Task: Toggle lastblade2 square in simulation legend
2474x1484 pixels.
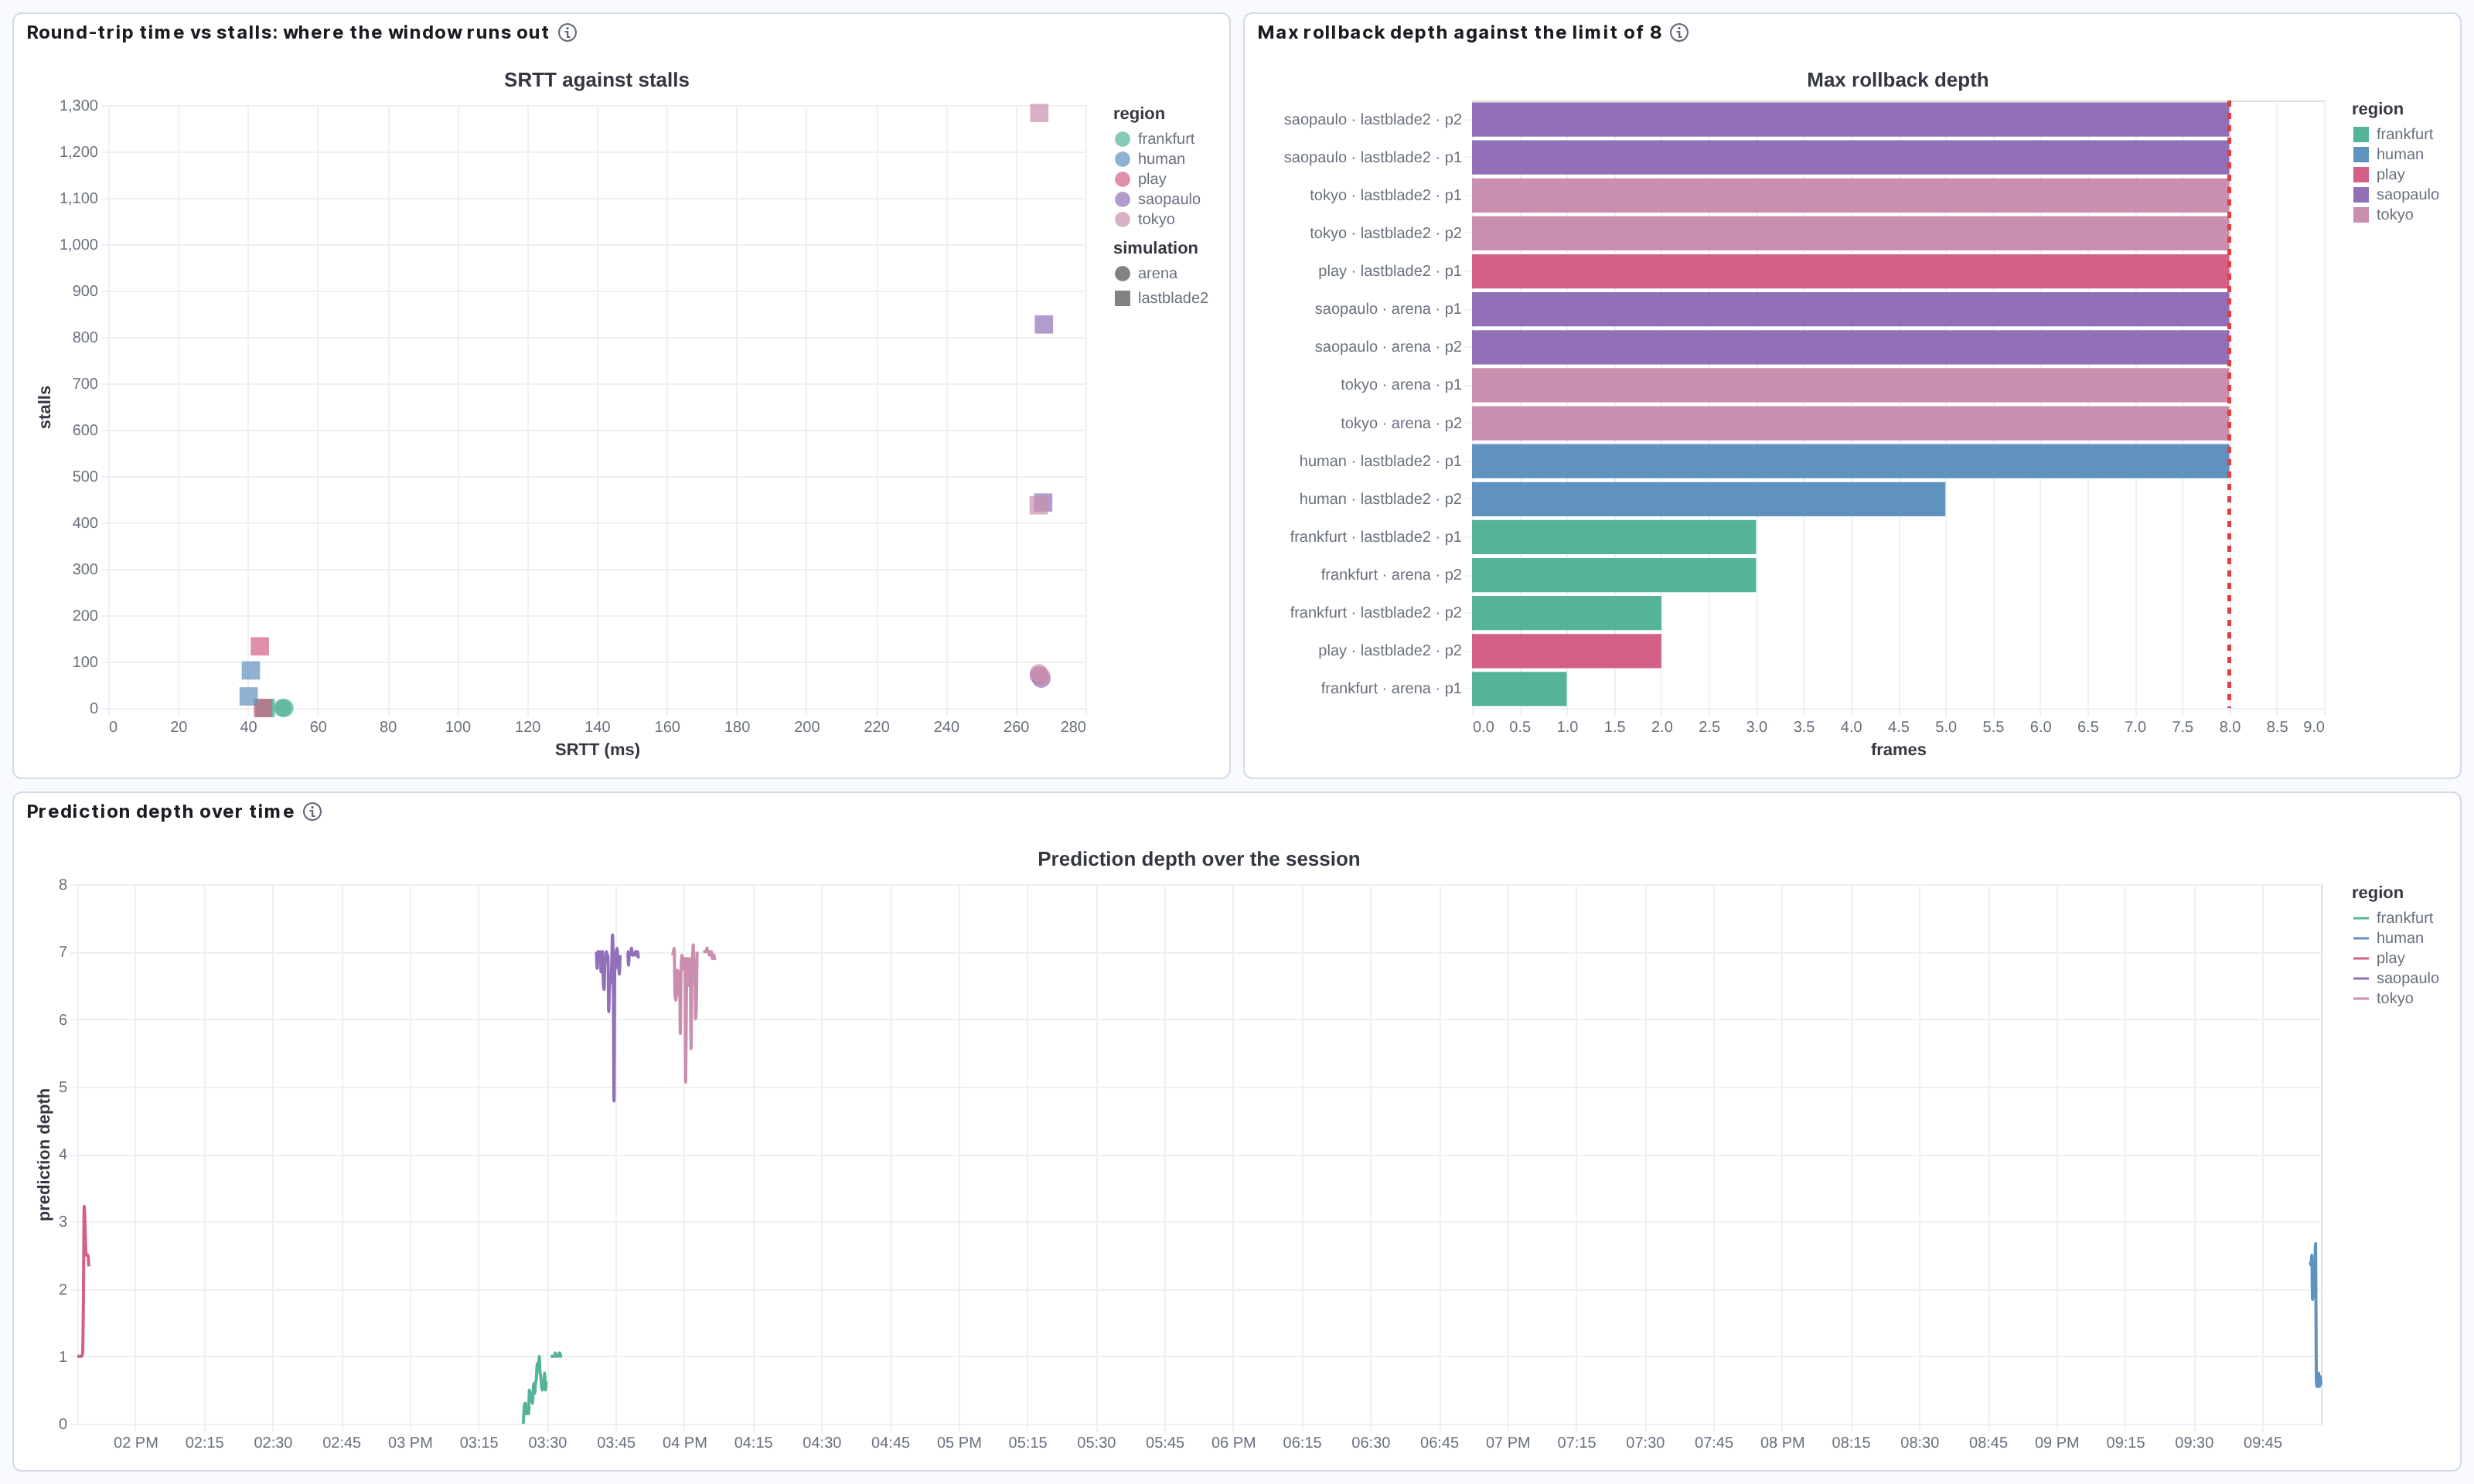Action: 1122,298
